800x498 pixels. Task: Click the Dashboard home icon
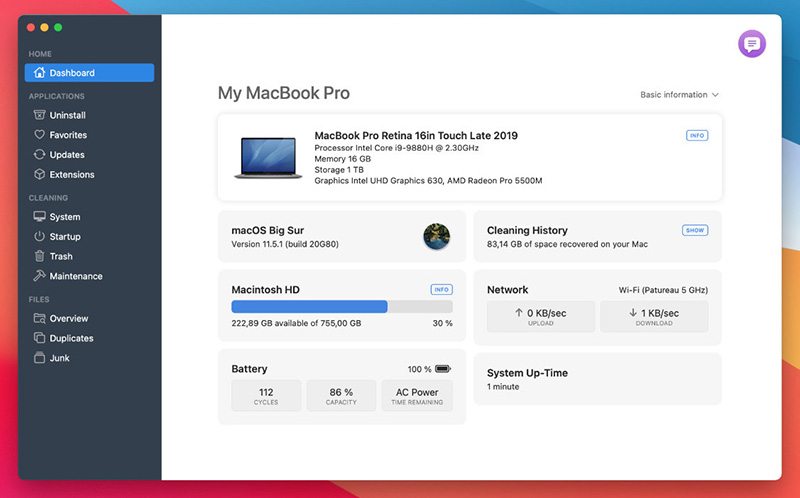click(39, 72)
